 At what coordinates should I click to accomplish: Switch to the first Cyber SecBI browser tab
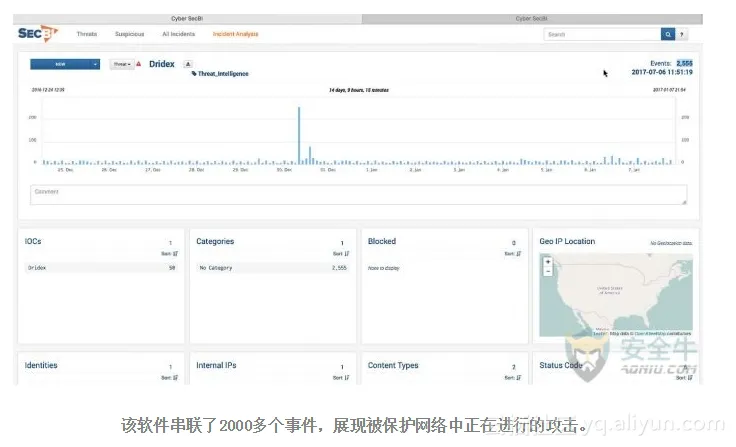tap(187, 19)
